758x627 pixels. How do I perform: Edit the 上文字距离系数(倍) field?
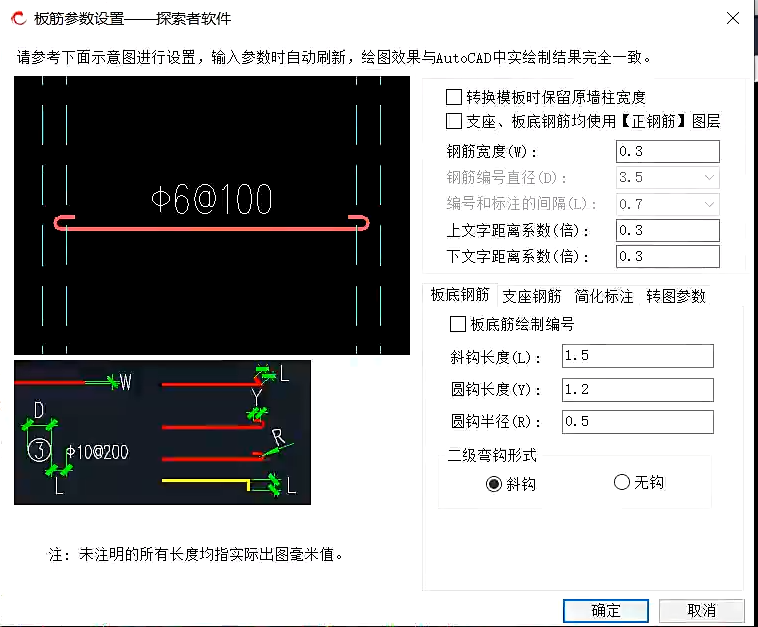[668, 230]
